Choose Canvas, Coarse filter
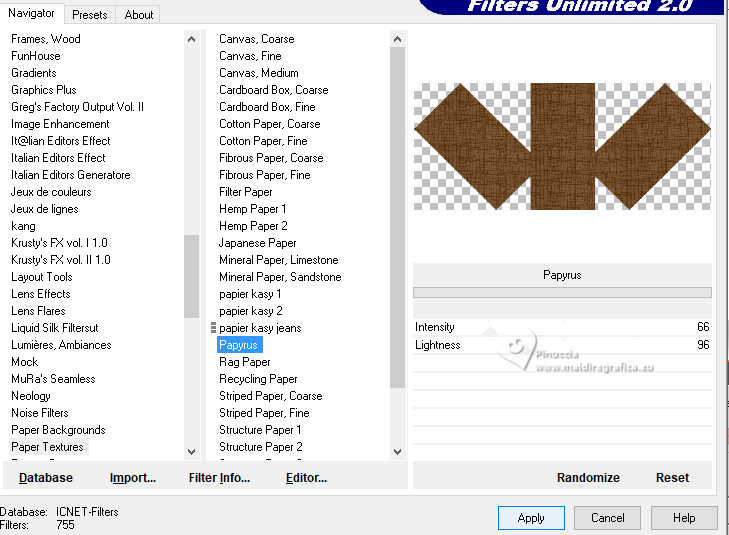 tap(257, 39)
